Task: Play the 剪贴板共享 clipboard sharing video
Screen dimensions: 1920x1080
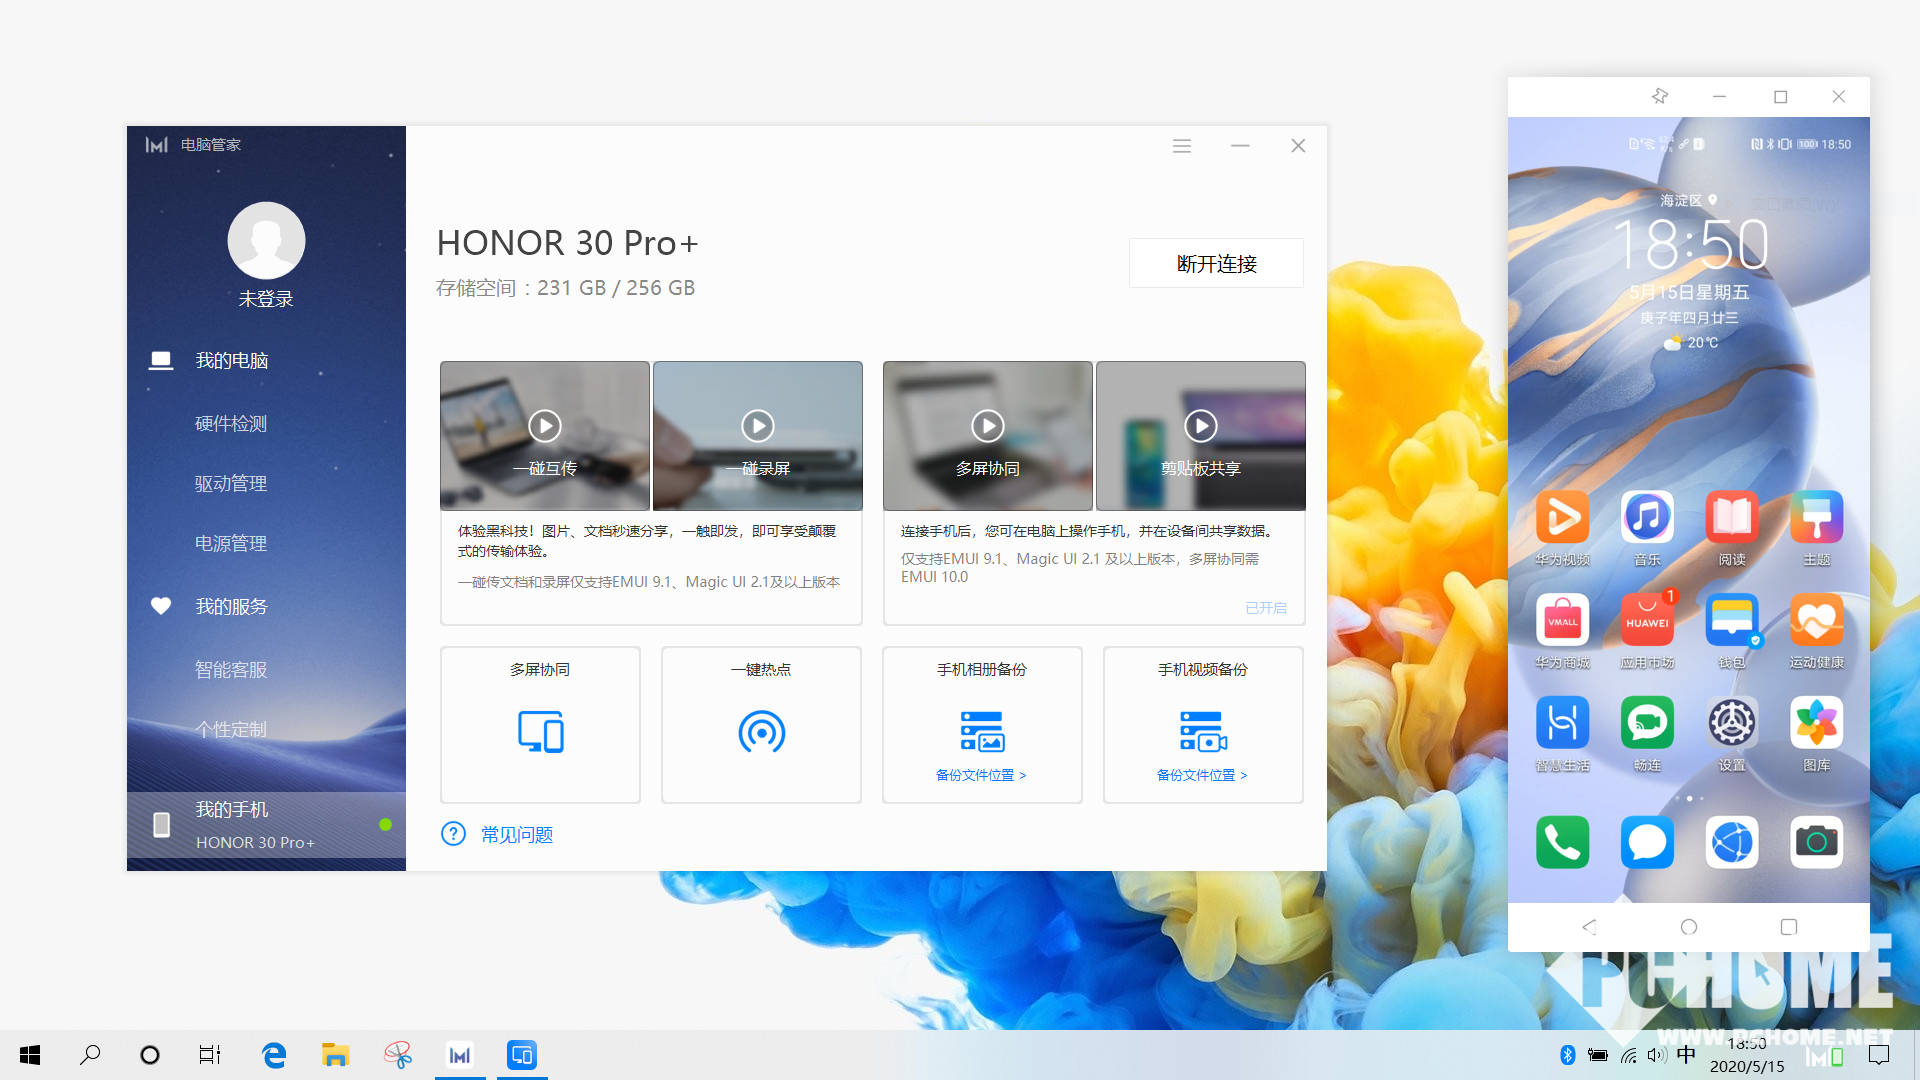Action: pyautogui.click(x=1201, y=426)
